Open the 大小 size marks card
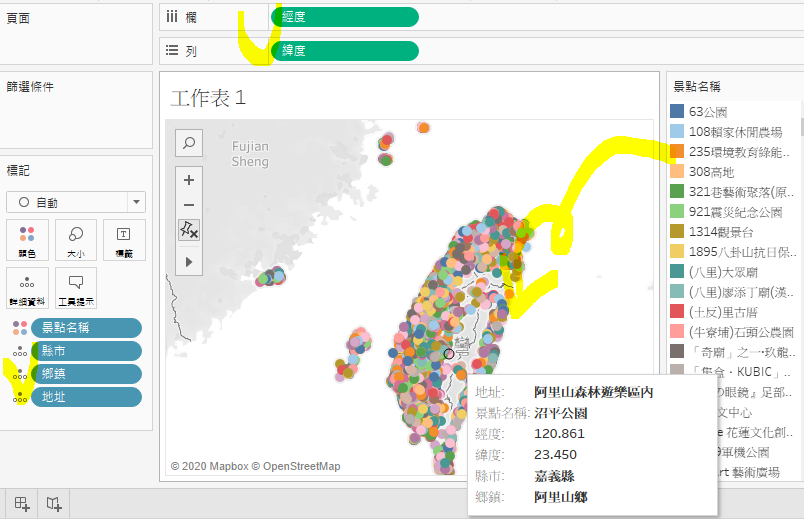The height and width of the screenshot is (519, 804). tap(76, 240)
